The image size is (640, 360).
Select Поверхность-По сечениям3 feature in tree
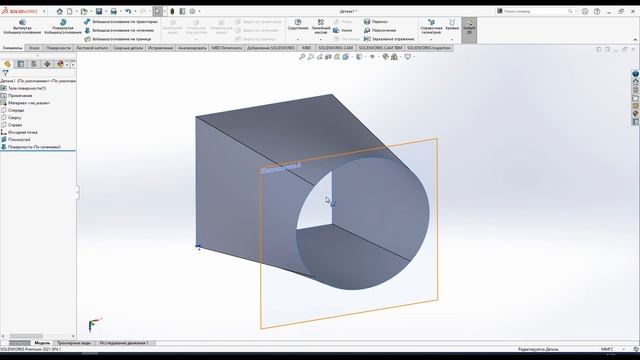[31, 147]
